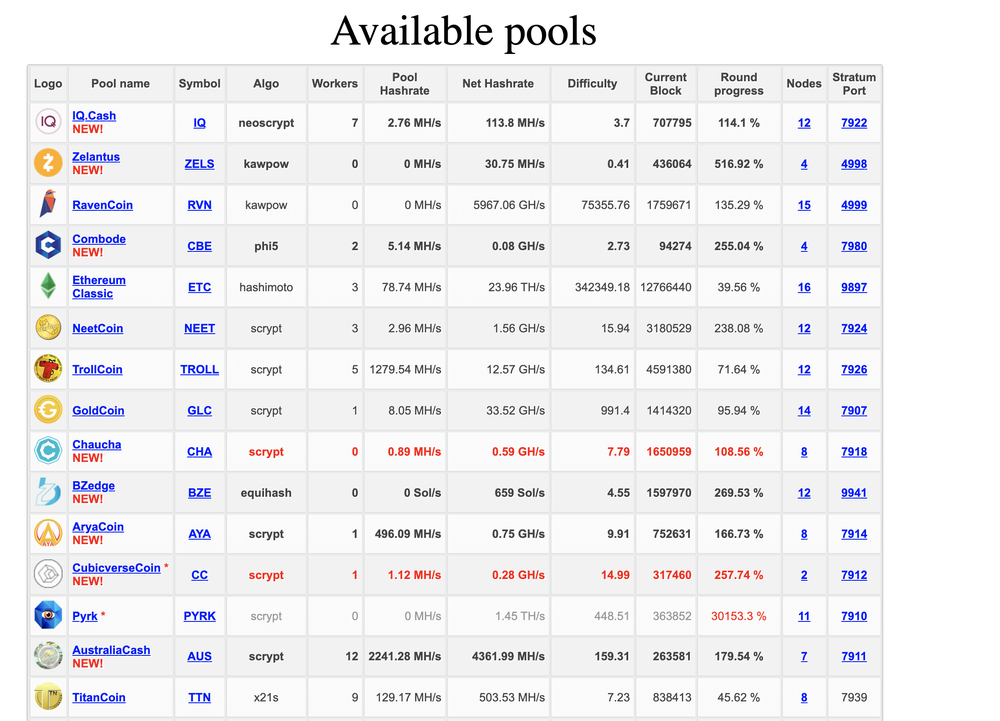Click the IQ.Cash coin logo
This screenshot has width=1000, height=721.
pos(48,122)
